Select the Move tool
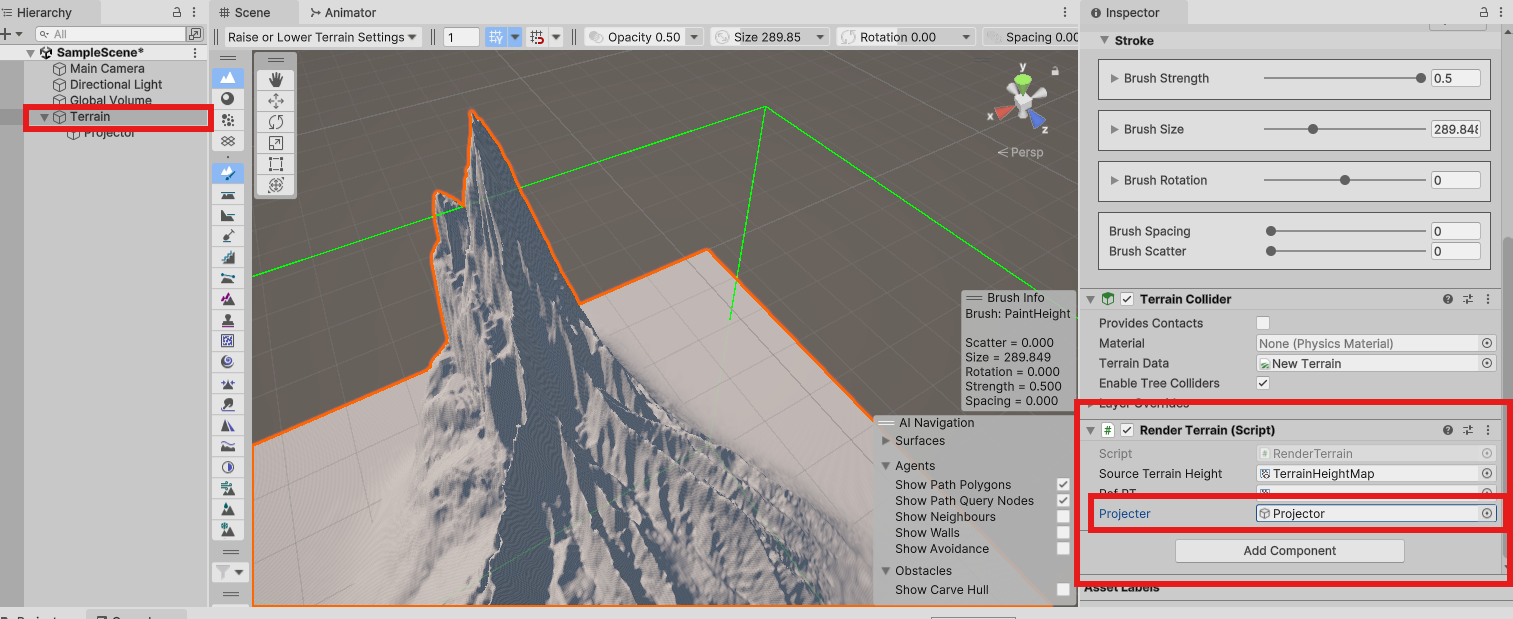Viewport: 1513px width, 619px height. [276, 101]
